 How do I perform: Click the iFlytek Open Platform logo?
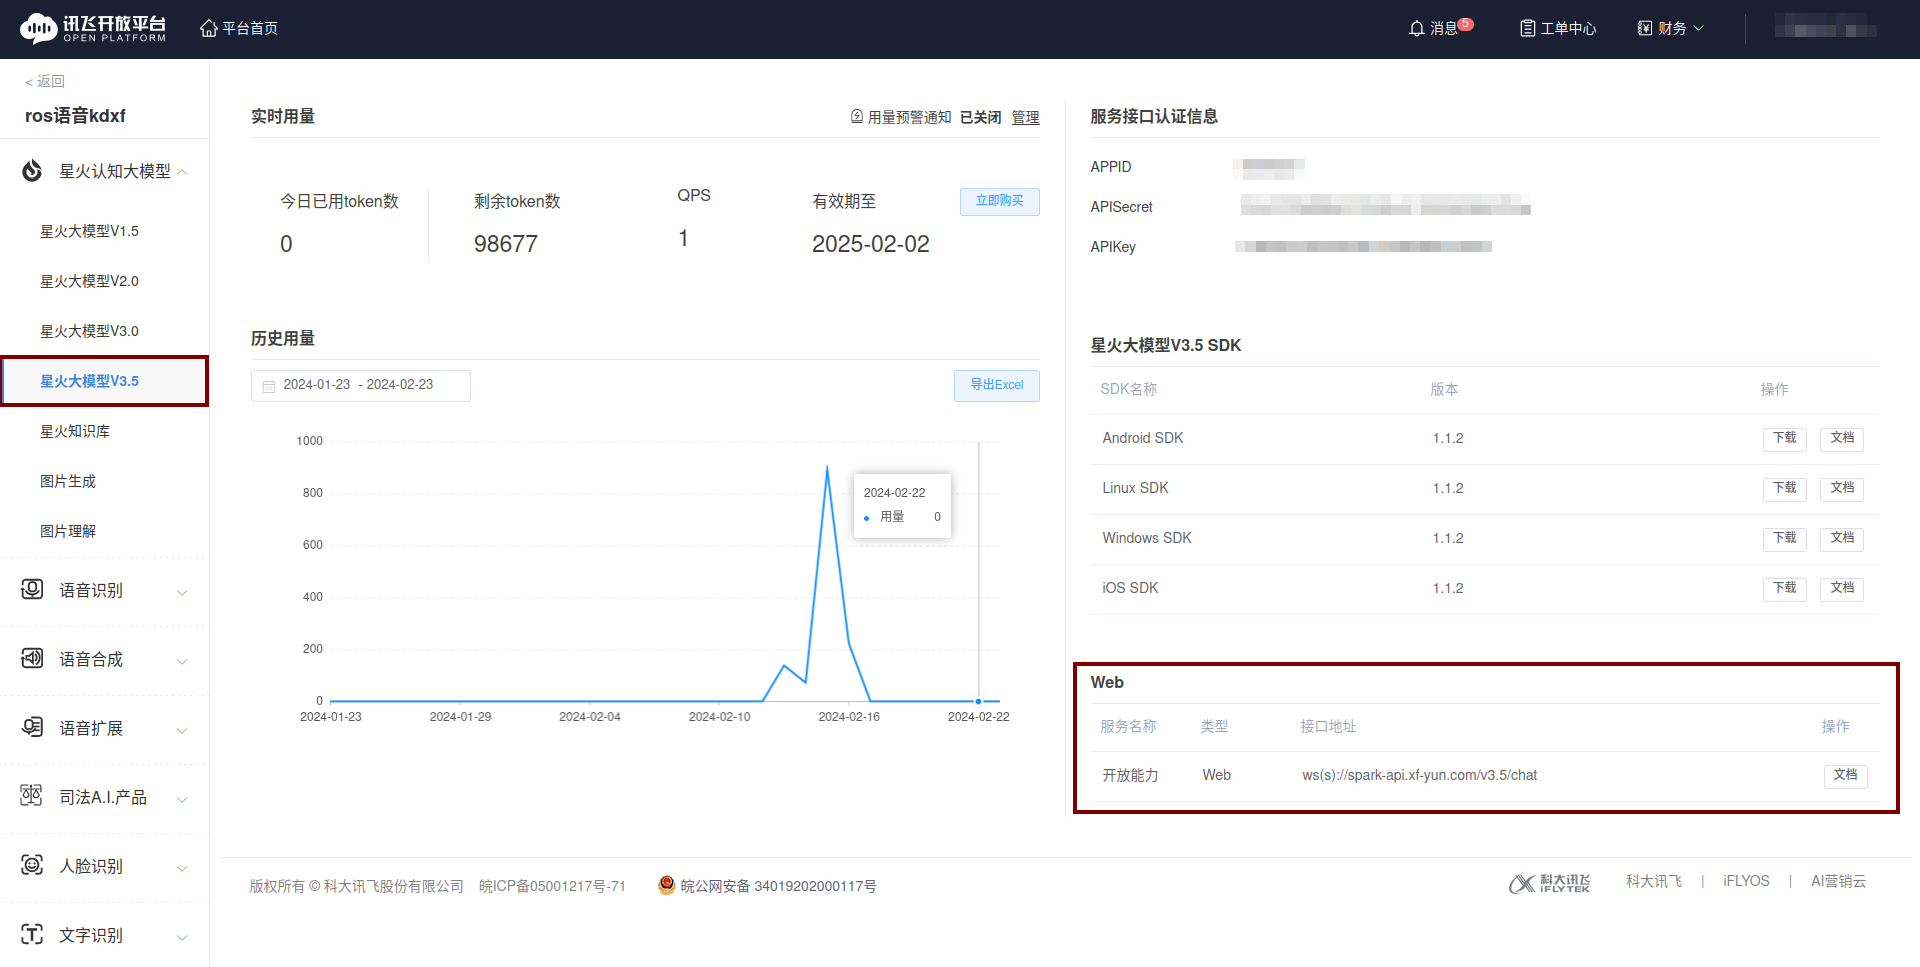pos(93,28)
